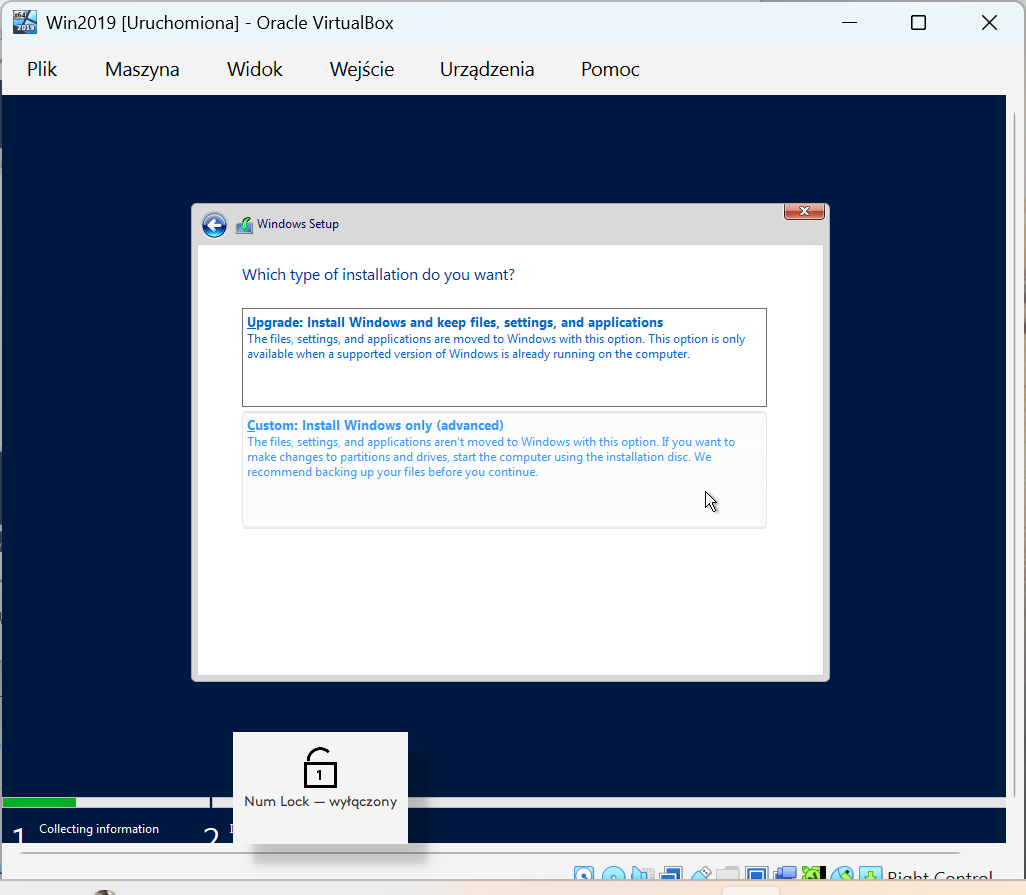Open the Wejście menu
The image size is (1026, 895).
[x=362, y=69]
